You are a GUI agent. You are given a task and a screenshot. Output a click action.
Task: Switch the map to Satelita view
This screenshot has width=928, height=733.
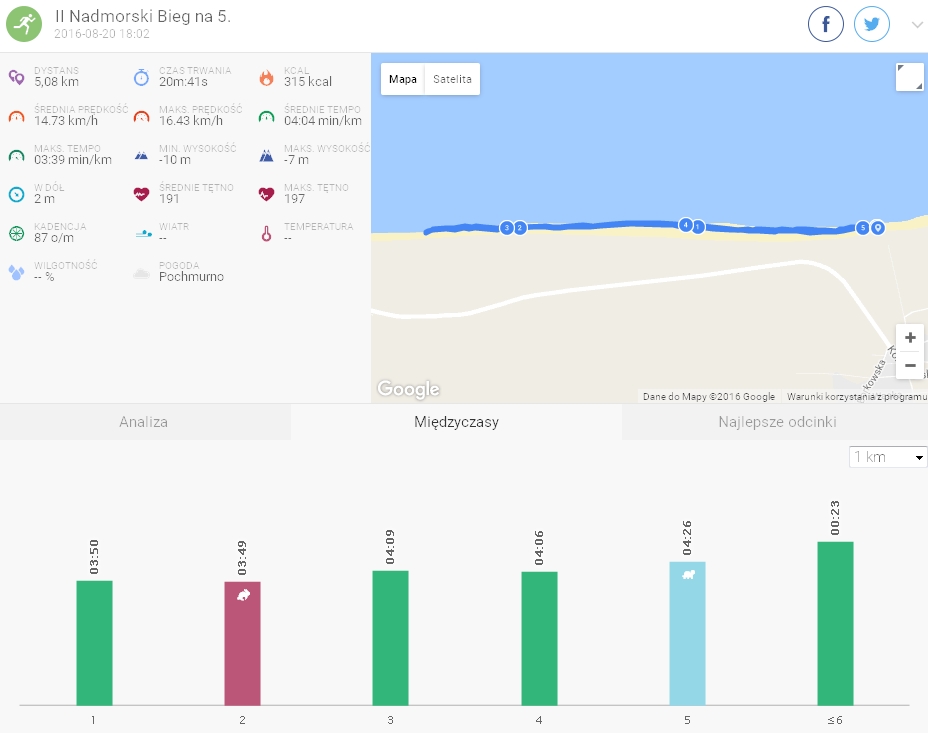[x=452, y=79]
